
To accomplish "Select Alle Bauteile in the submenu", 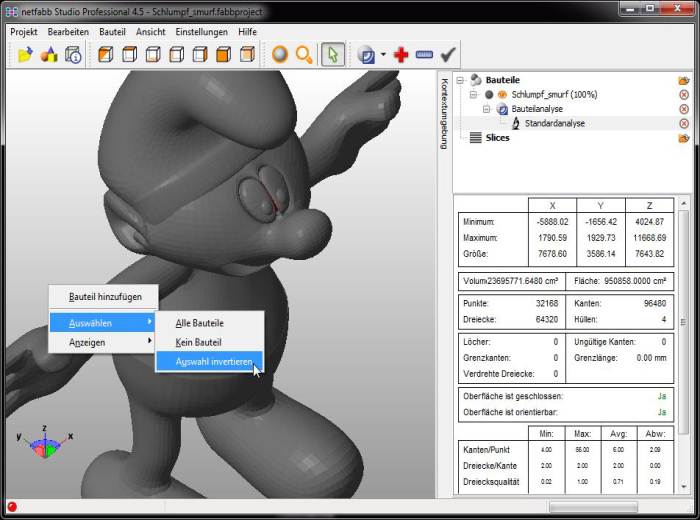I will [x=199, y=323].
